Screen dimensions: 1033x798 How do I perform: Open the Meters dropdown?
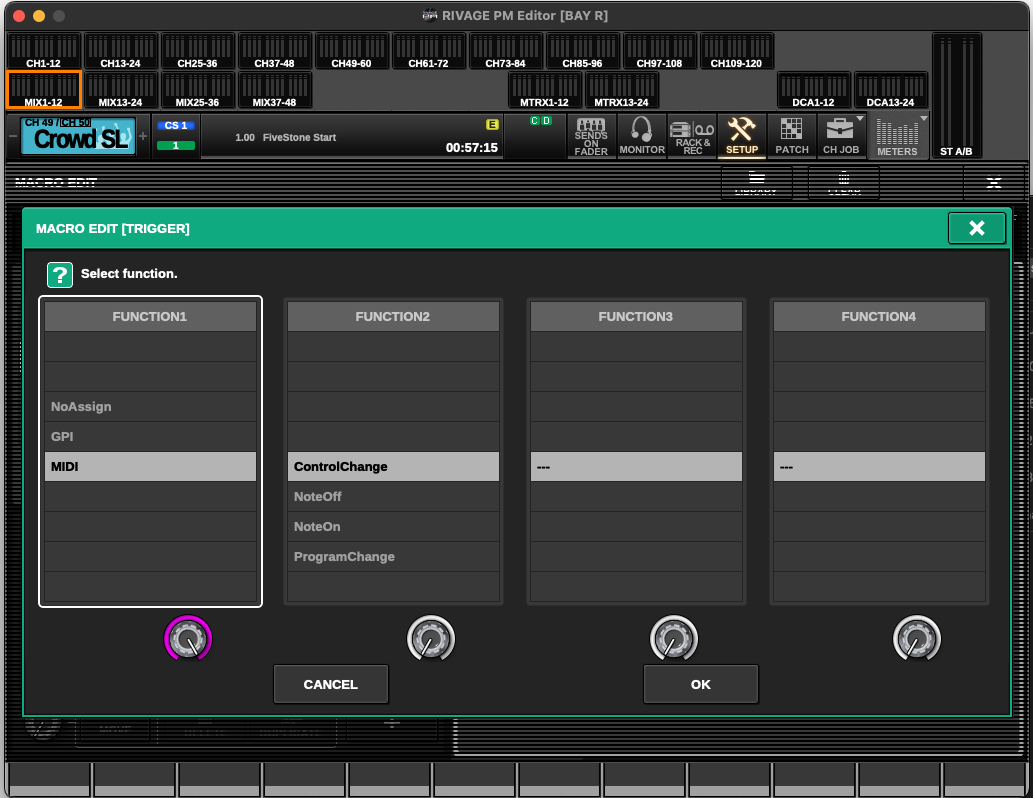[897, 136]
